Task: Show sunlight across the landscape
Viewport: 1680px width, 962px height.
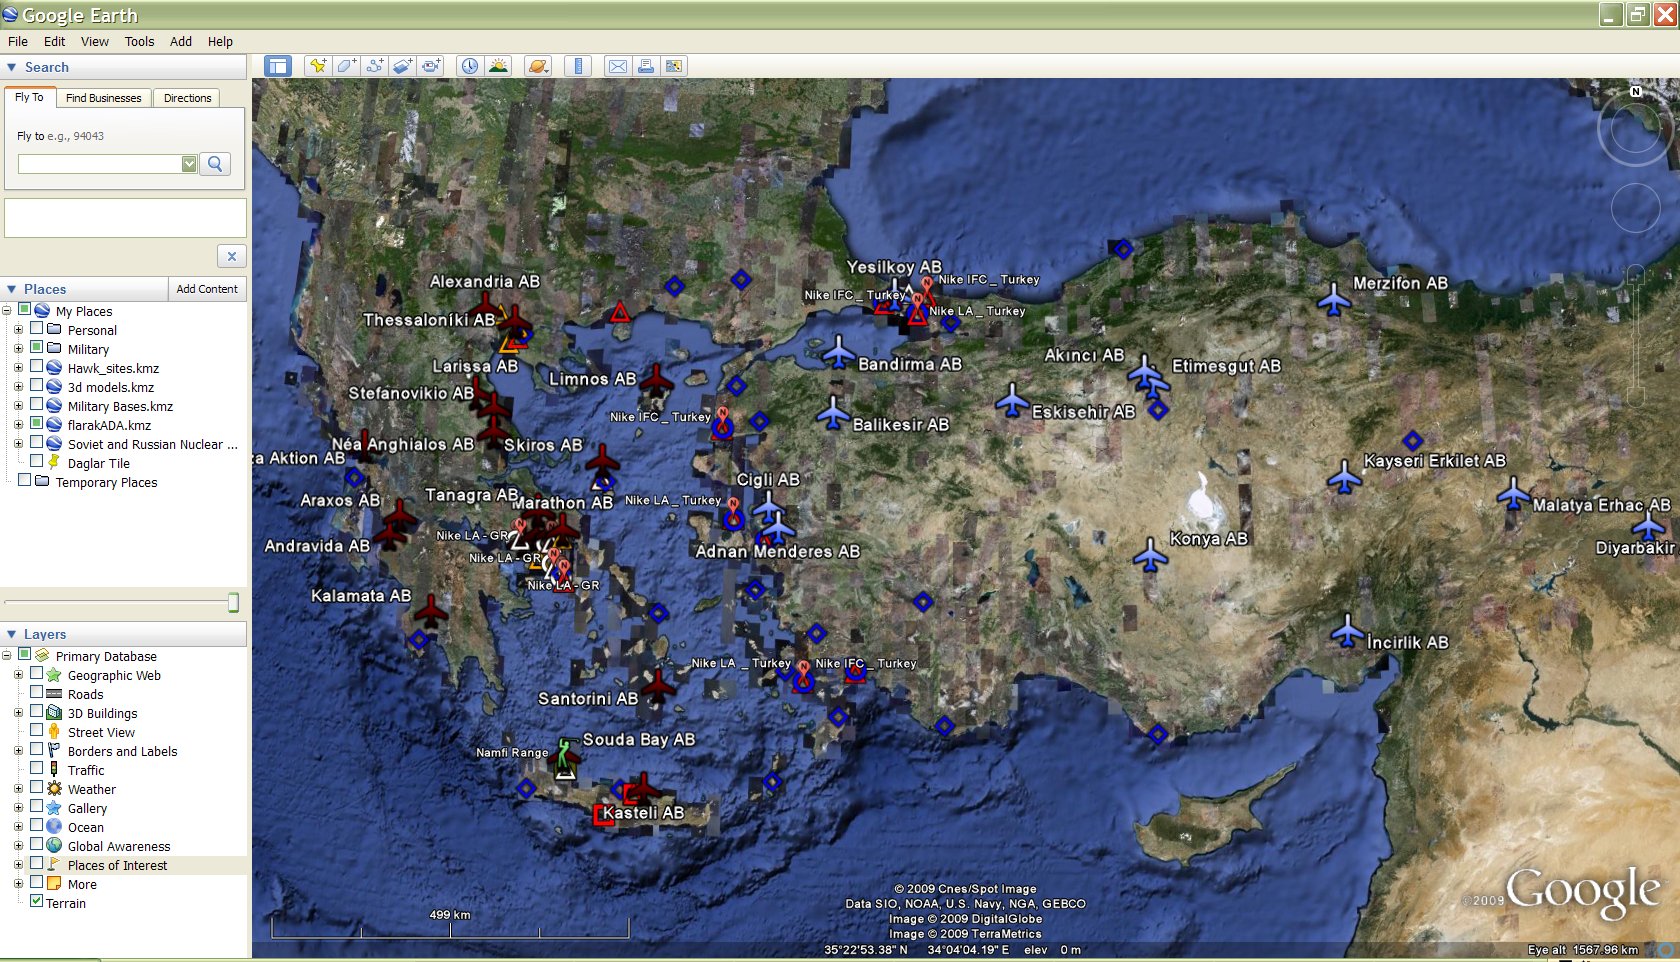Action: click(497, 66)
